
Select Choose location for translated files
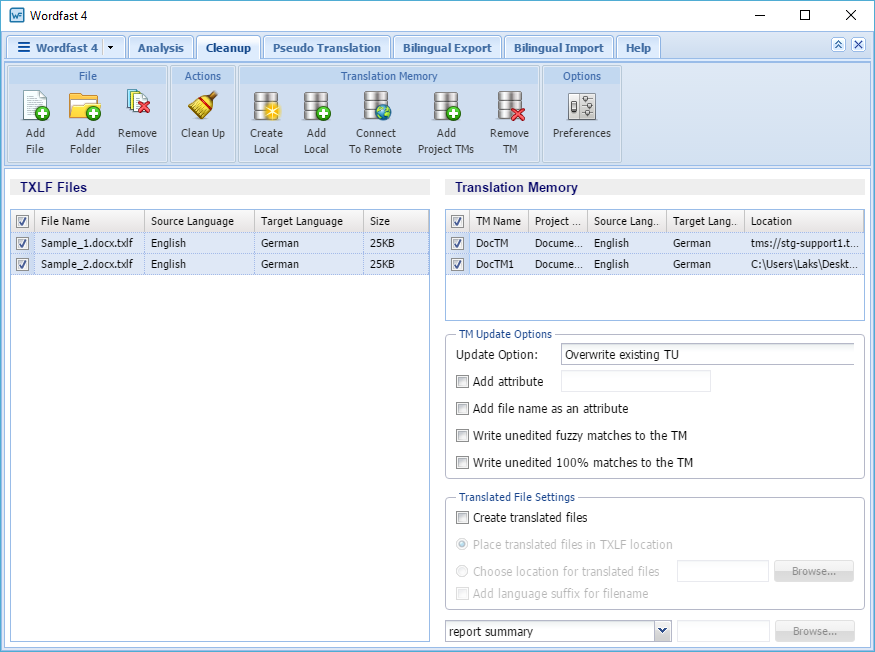462,571
